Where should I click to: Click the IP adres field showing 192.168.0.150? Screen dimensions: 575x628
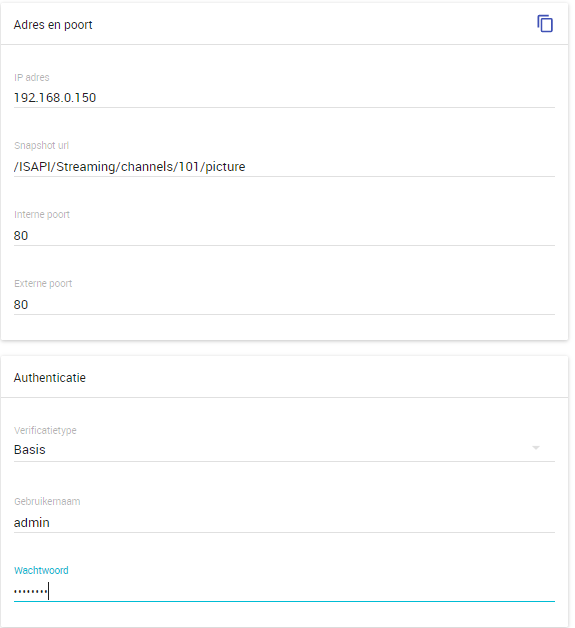284,98
